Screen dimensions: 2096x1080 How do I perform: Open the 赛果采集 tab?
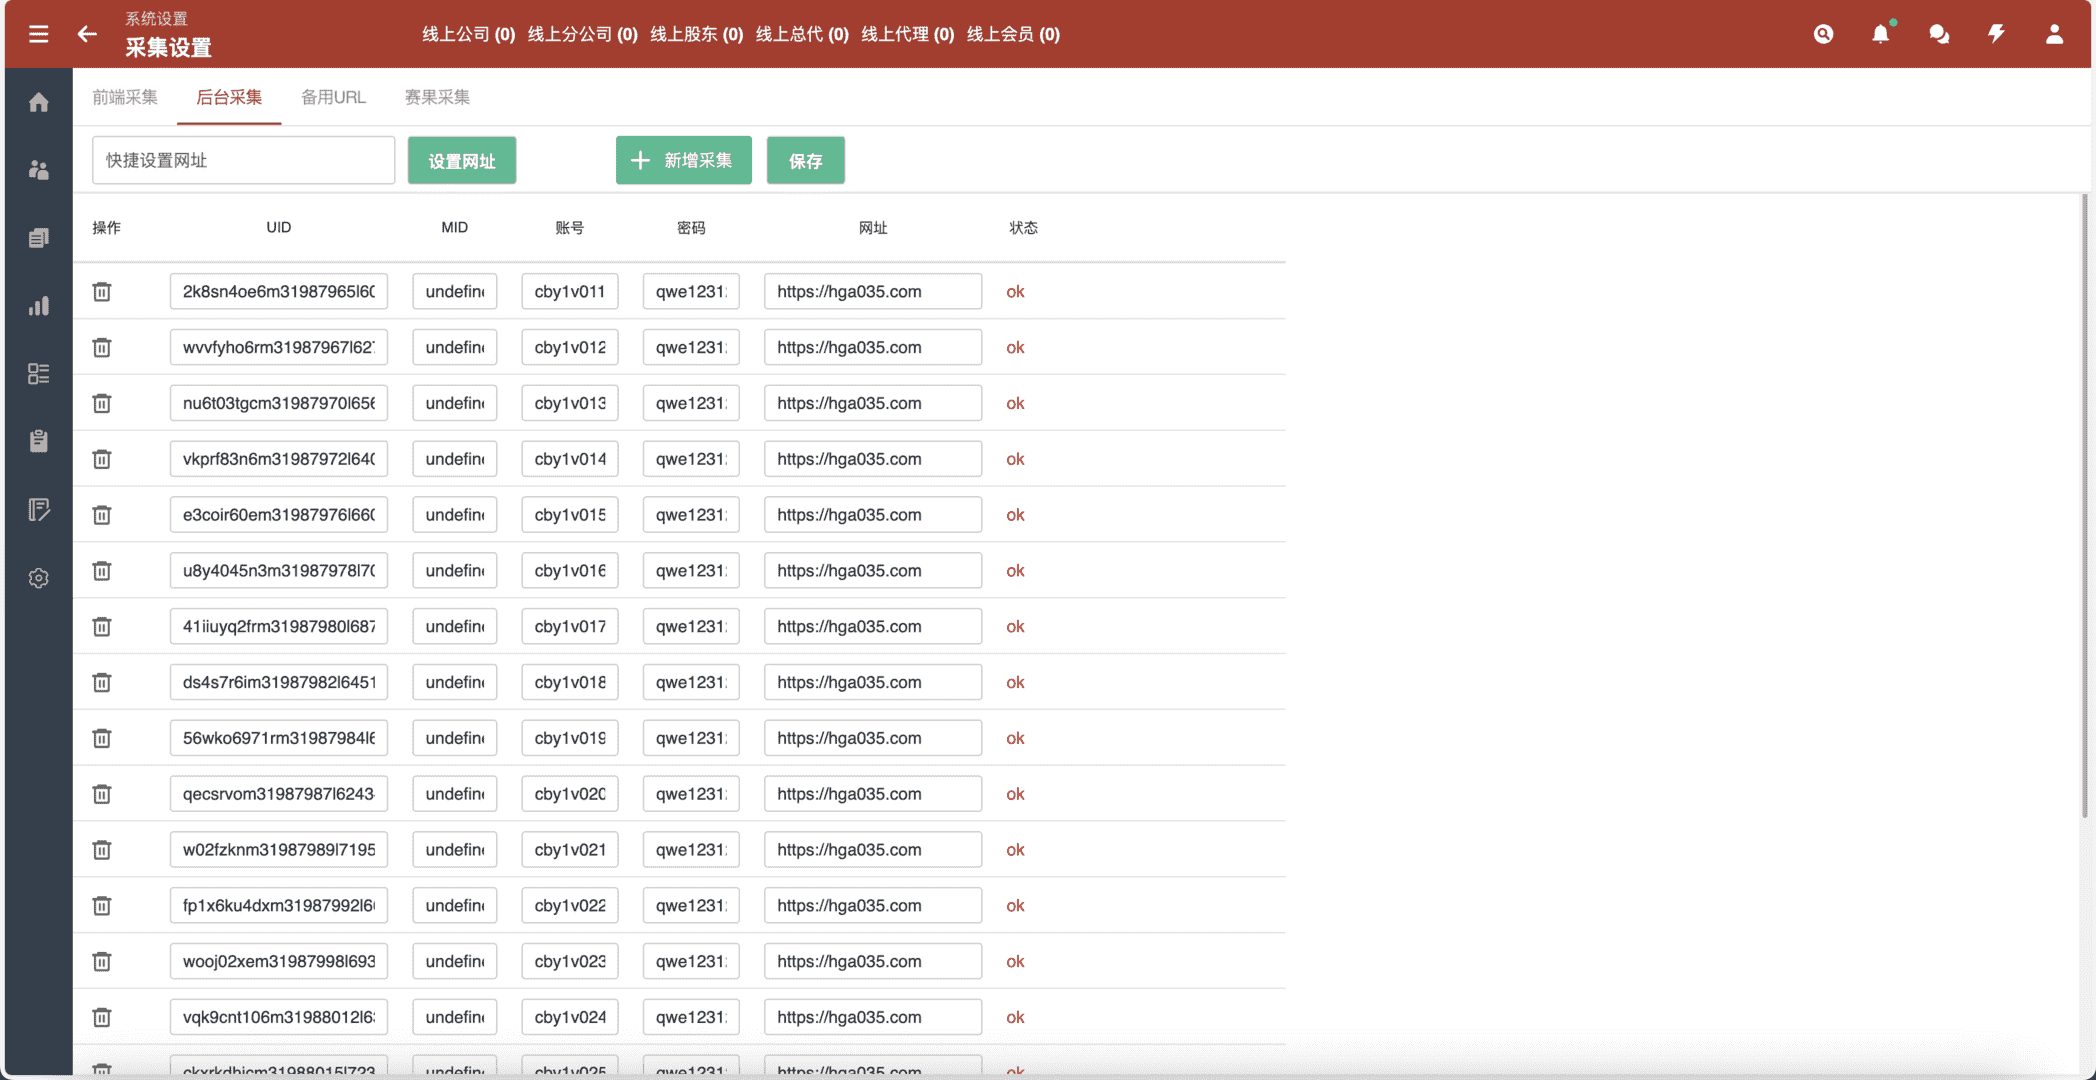[437, 97]
